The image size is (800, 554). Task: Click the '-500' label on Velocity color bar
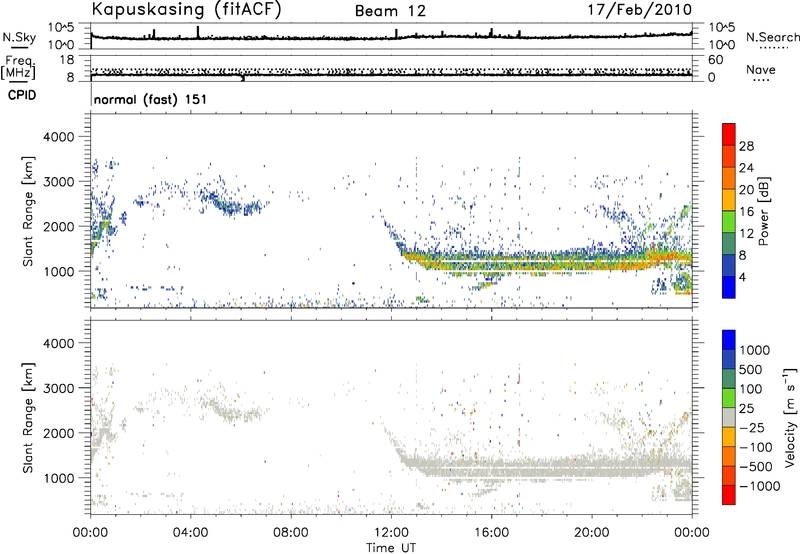[x=756, y=467]
